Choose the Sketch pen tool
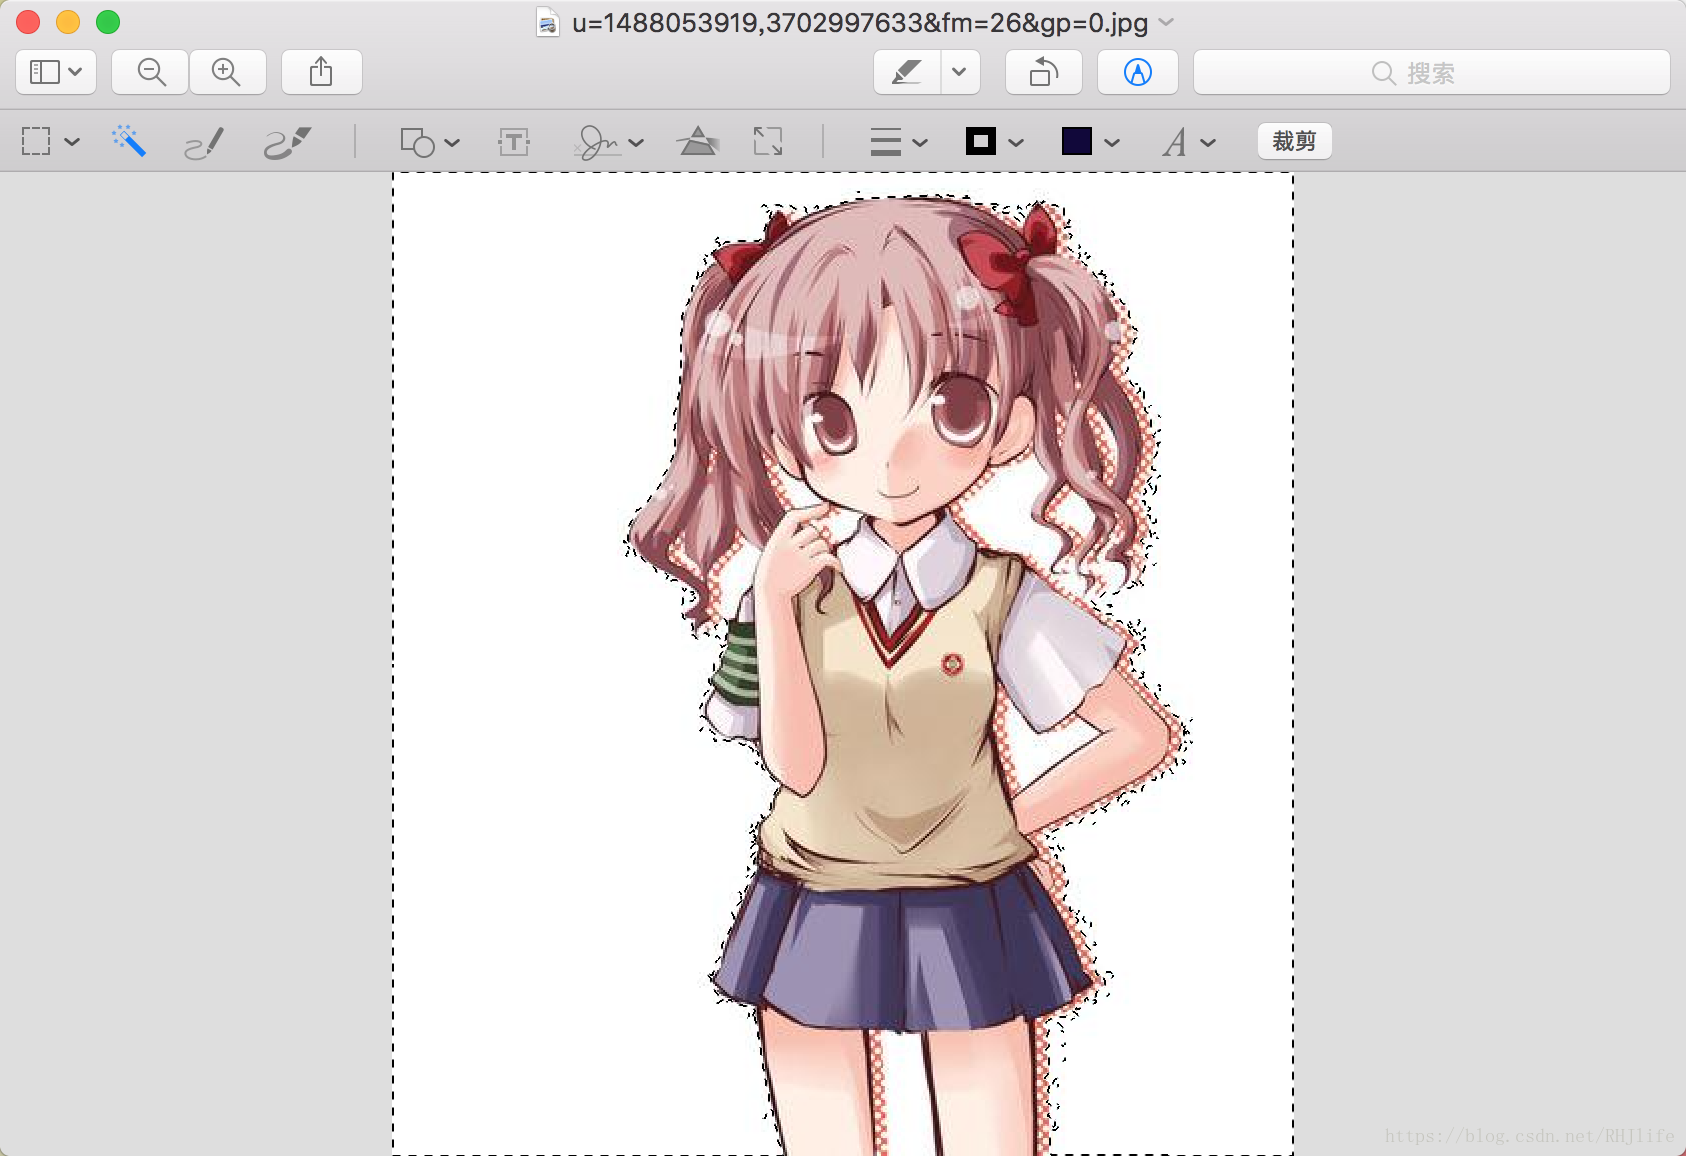Image resolution: width=1686 pixels, height=1156 pixels. tap(205, 142)
